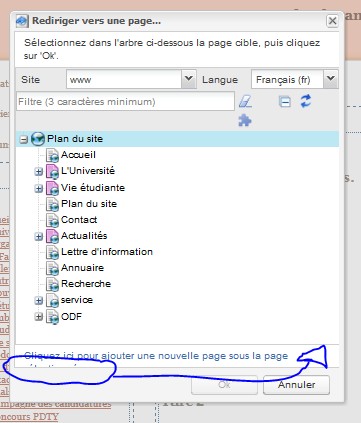
Task: Select the ODF page
Action: click(x=71, y=316)
